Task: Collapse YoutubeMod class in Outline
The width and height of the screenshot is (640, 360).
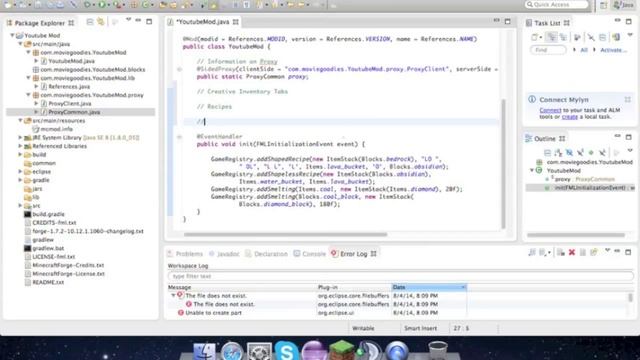Action: pyautogui.click(x=532, y=171)
